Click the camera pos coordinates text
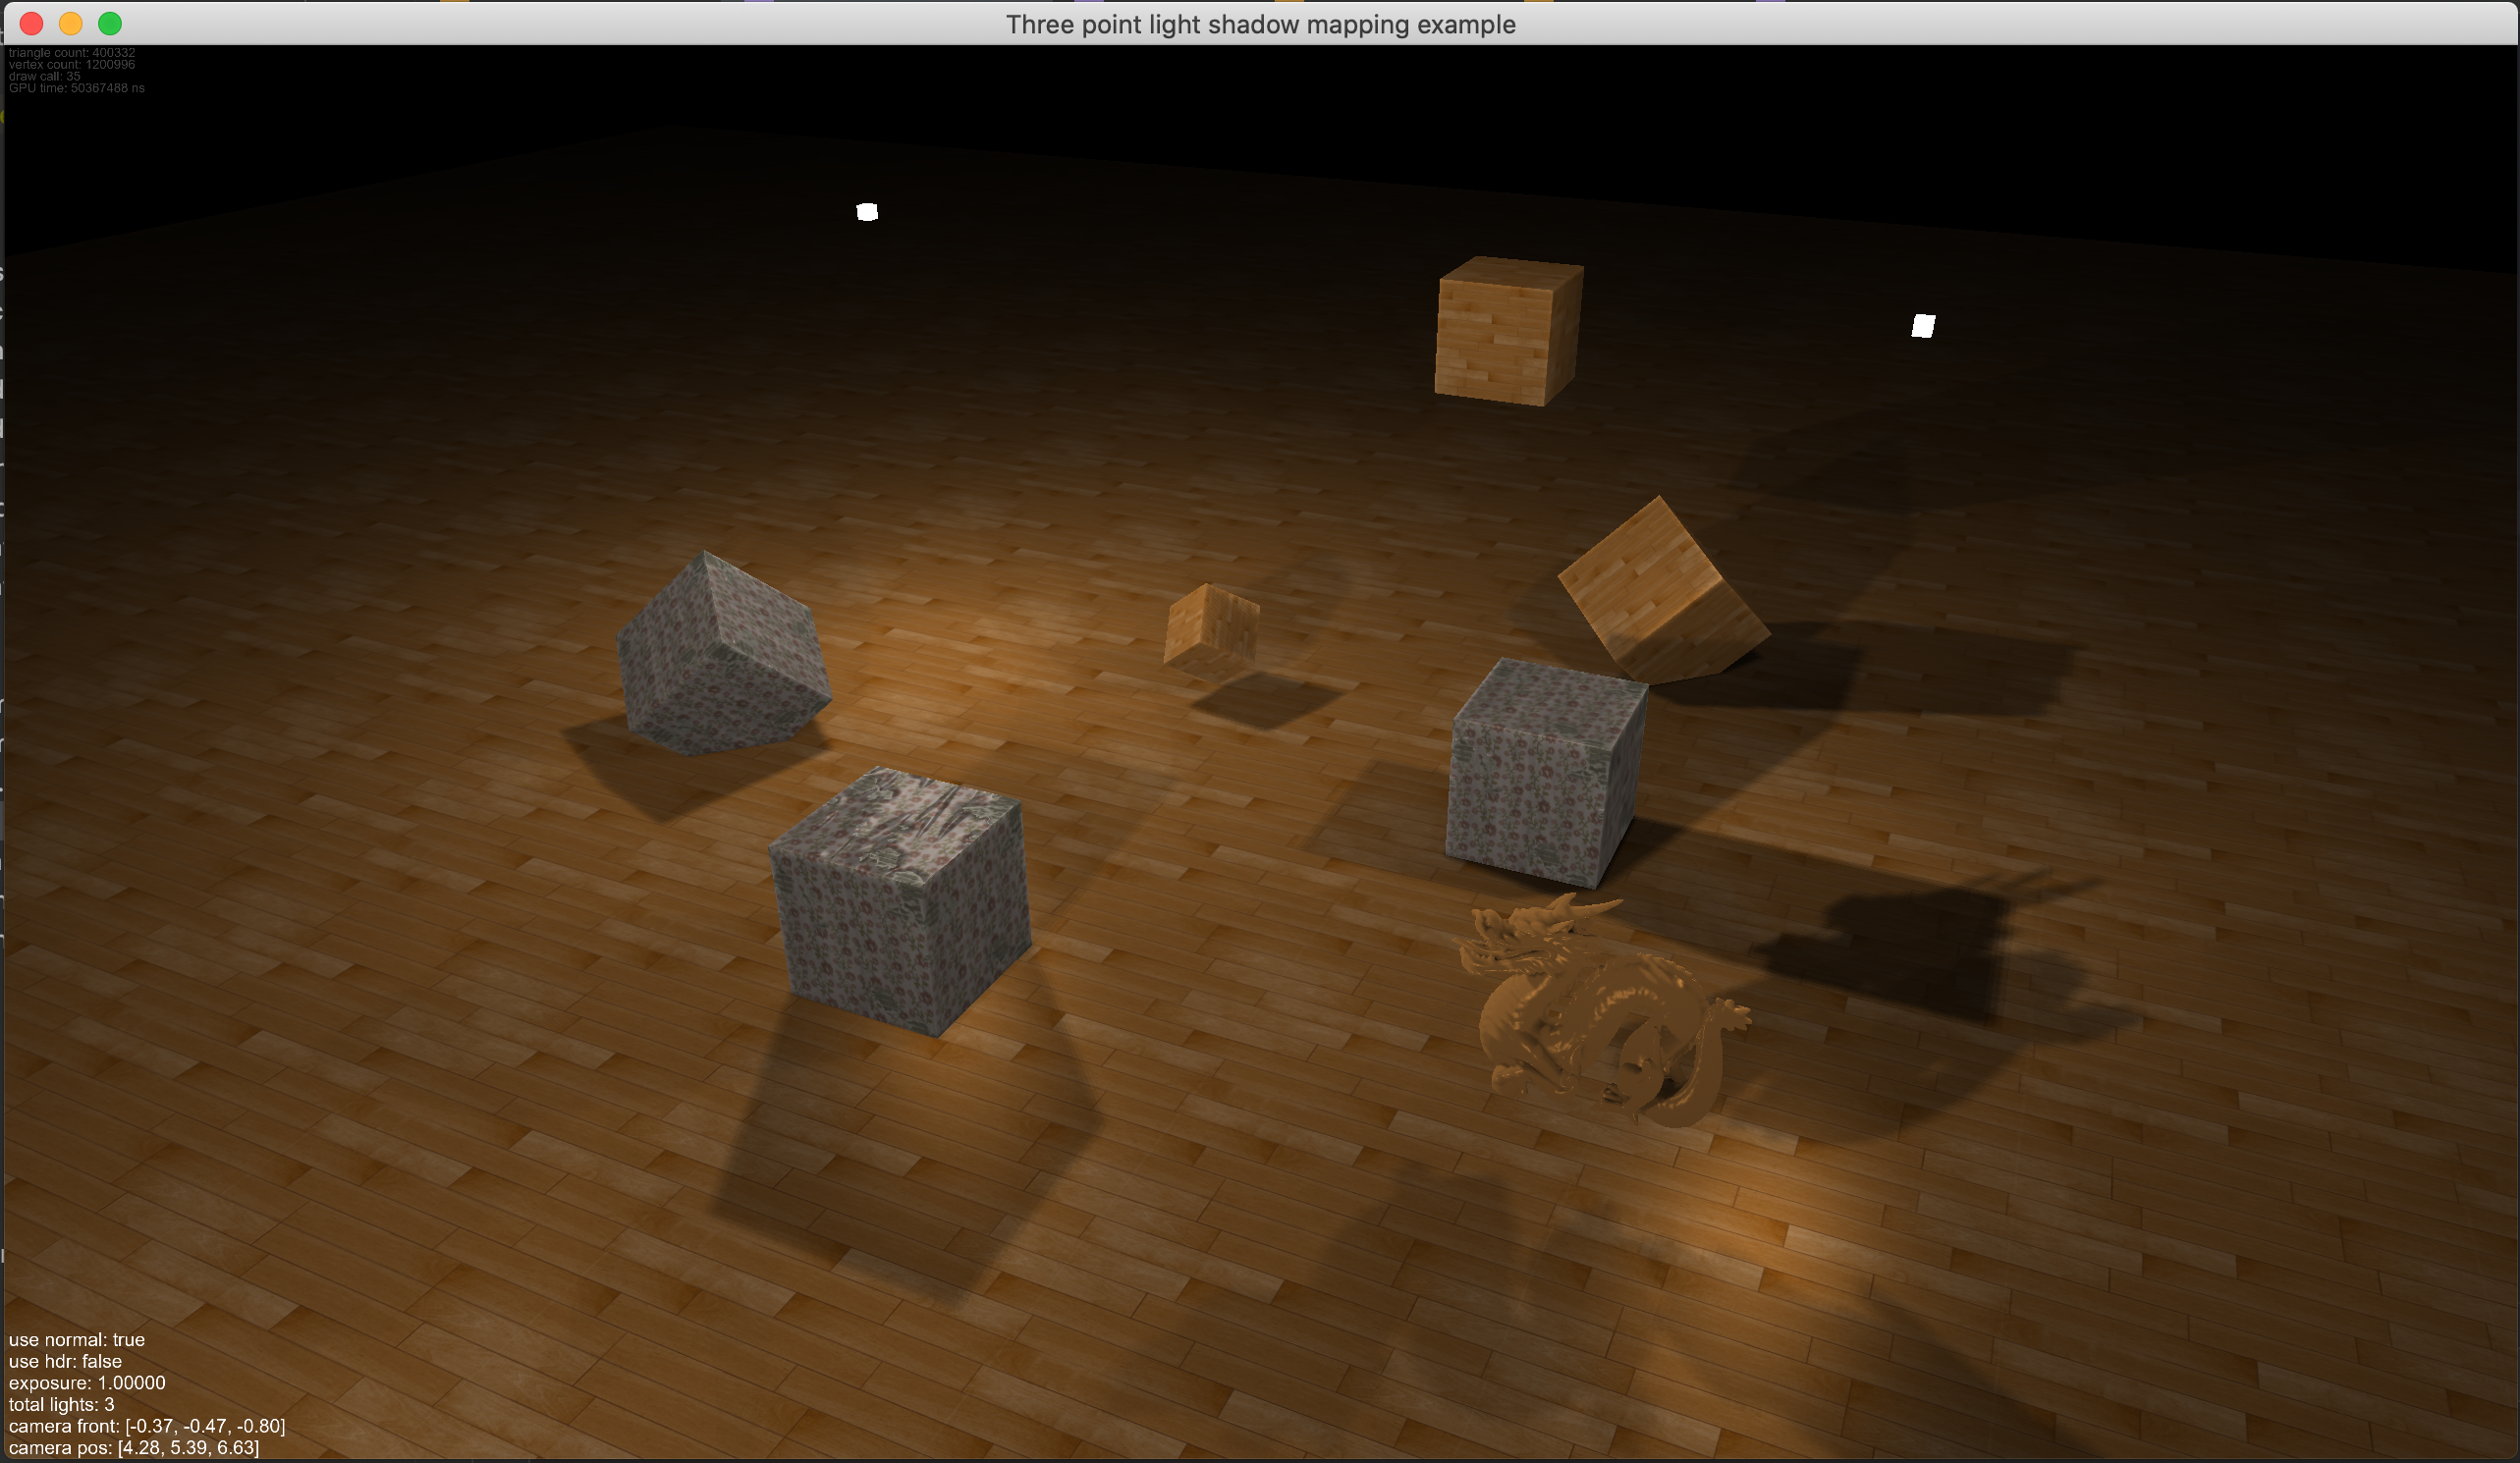 134,1447
